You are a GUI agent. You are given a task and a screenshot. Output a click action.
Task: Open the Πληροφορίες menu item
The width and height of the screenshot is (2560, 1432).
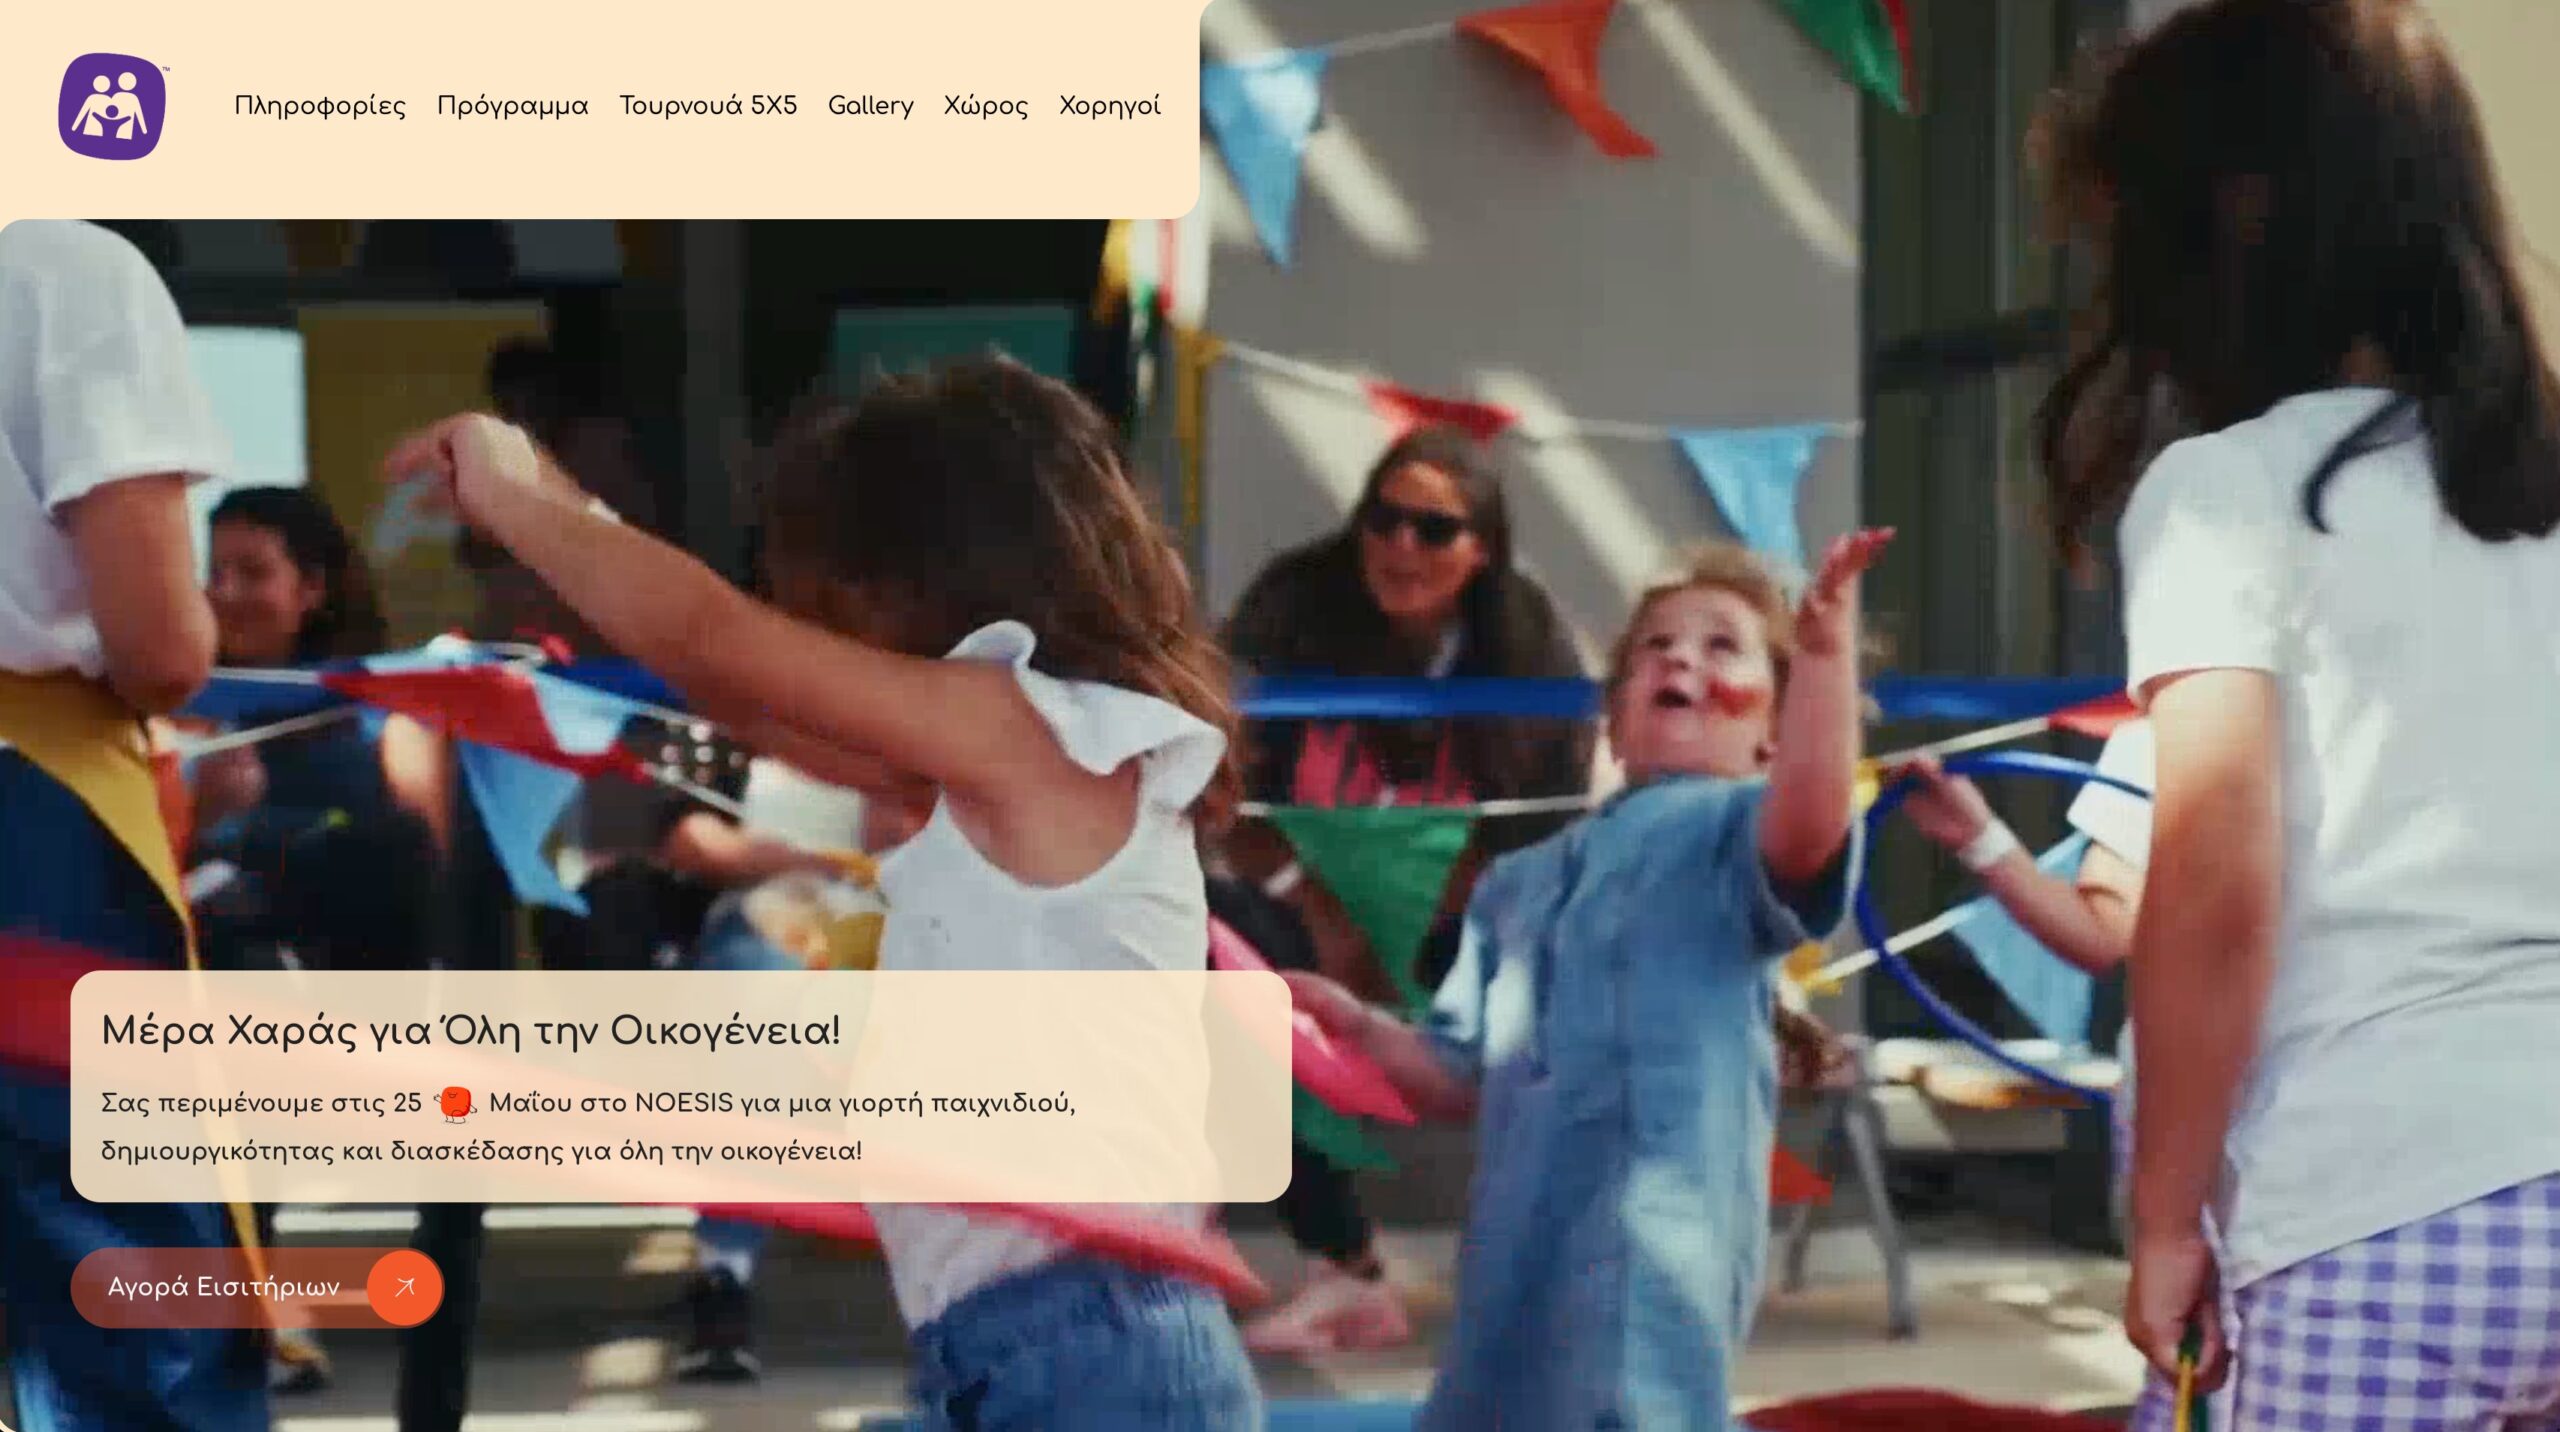319,106
